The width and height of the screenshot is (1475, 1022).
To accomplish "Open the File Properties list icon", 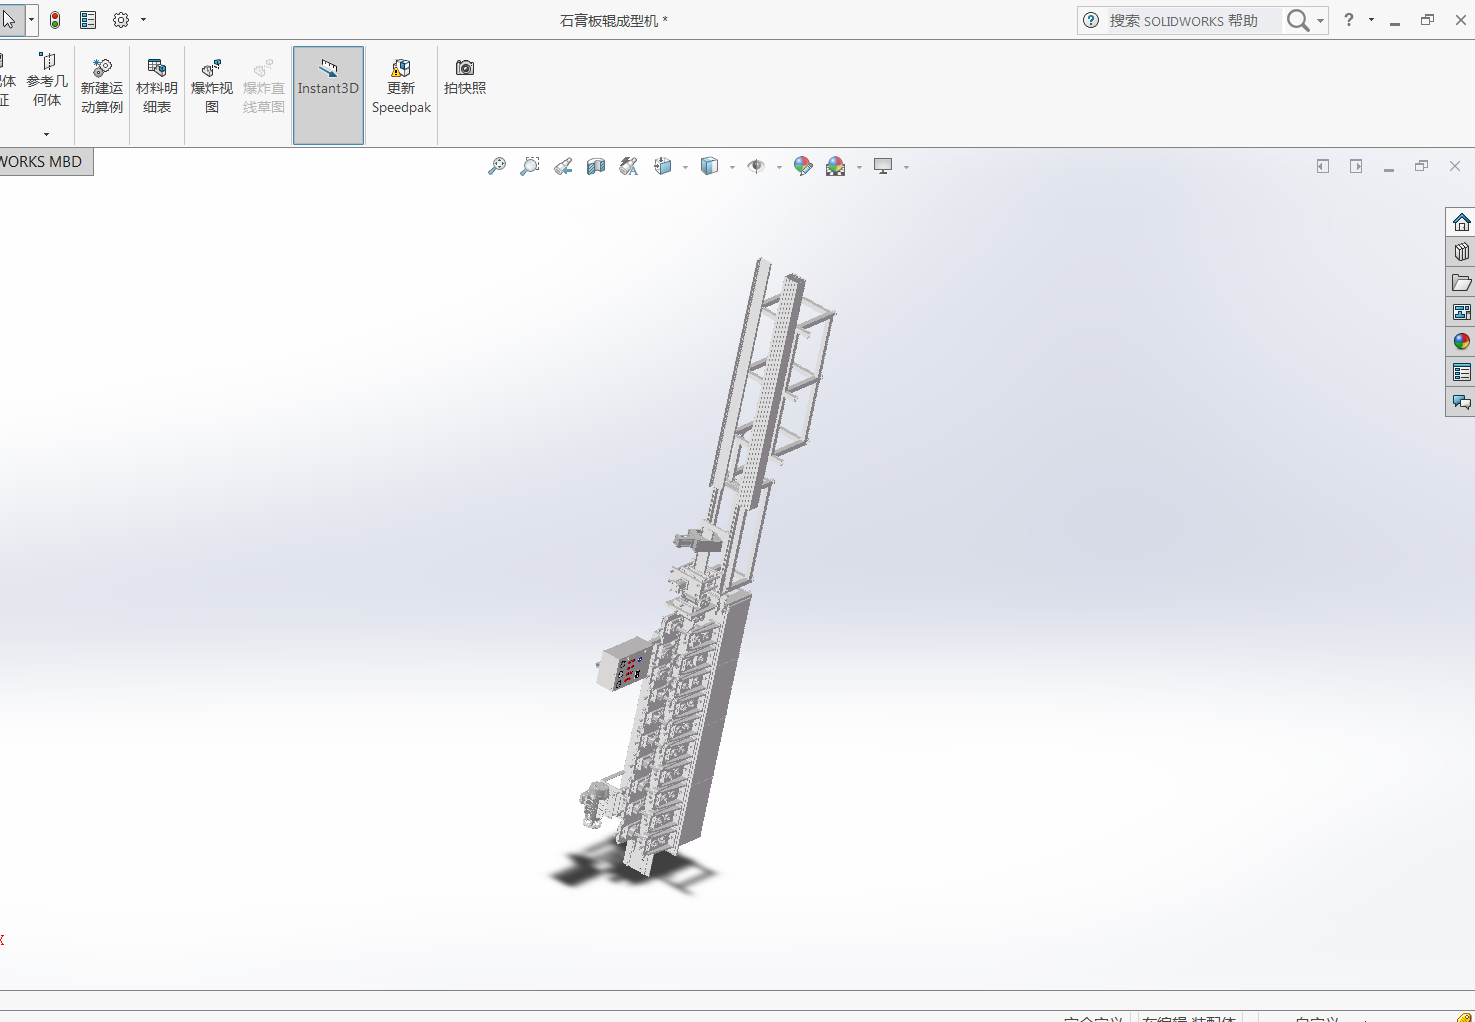I will 88,20.
